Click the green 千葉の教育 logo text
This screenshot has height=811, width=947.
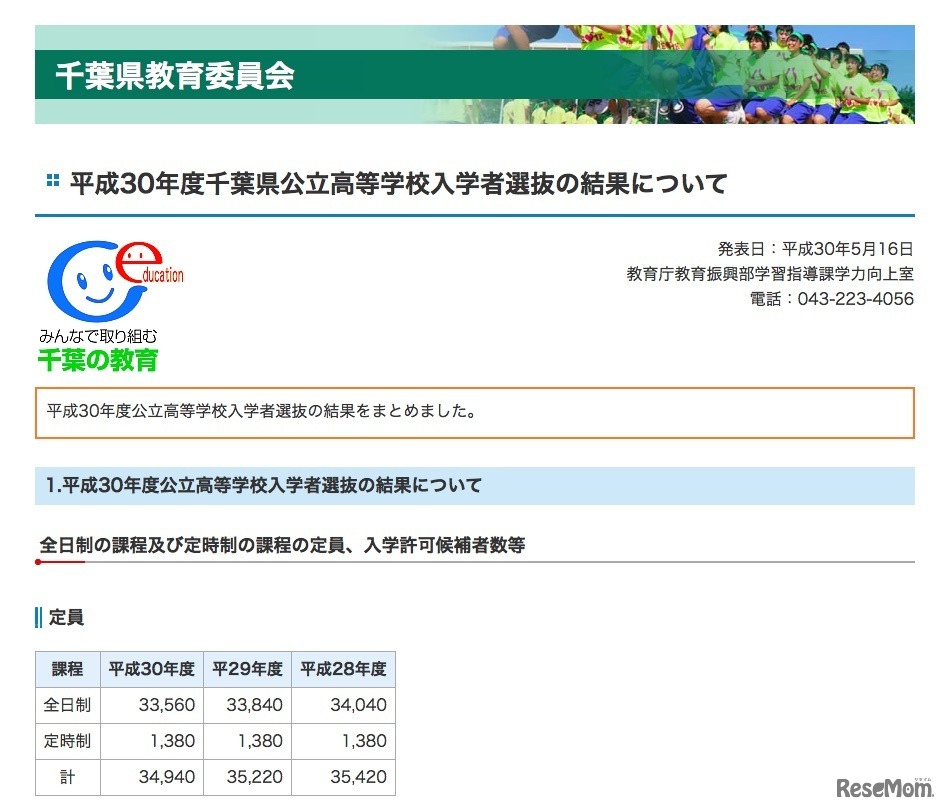pyautogui.click(x=97, y=361)
